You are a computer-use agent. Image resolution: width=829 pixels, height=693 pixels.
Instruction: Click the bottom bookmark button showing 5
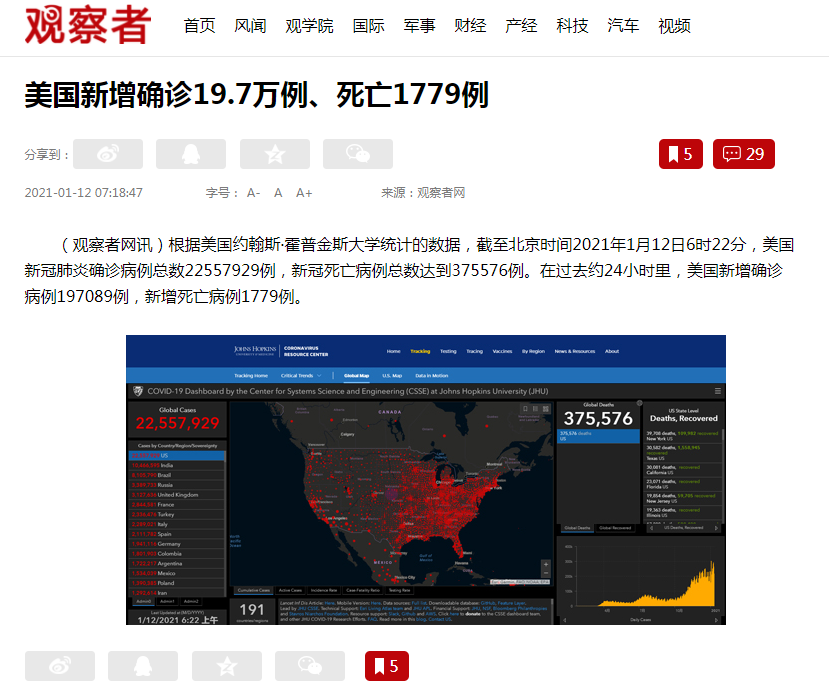coord(387,666)
